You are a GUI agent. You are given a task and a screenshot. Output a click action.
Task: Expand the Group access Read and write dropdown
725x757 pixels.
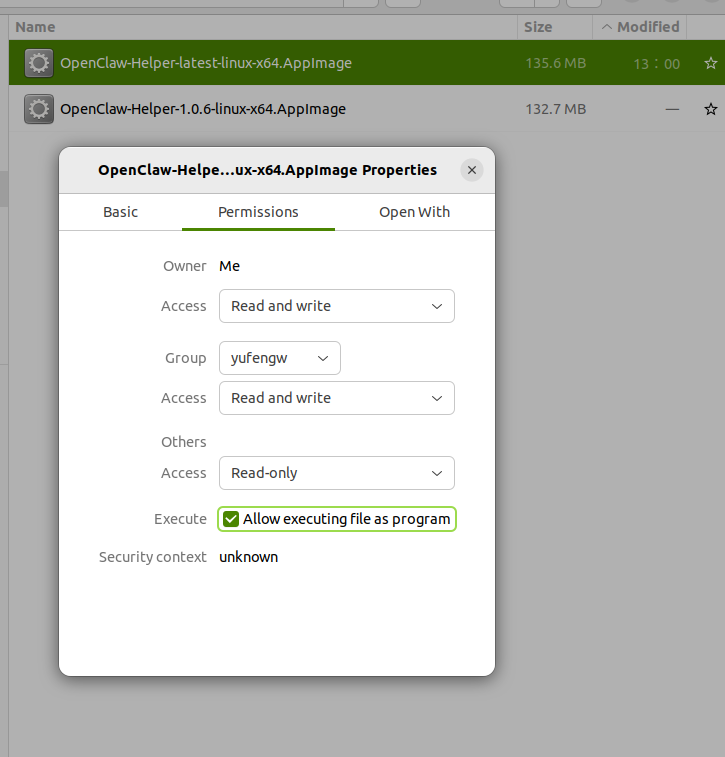pyautogui.click(x=336, y=398)
